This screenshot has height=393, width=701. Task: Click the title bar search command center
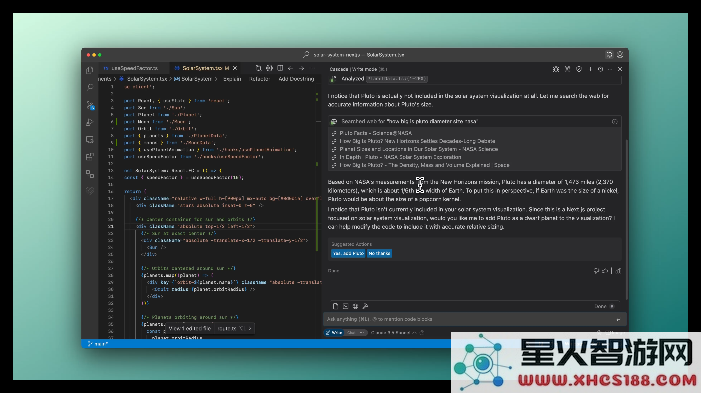[353, 55]
